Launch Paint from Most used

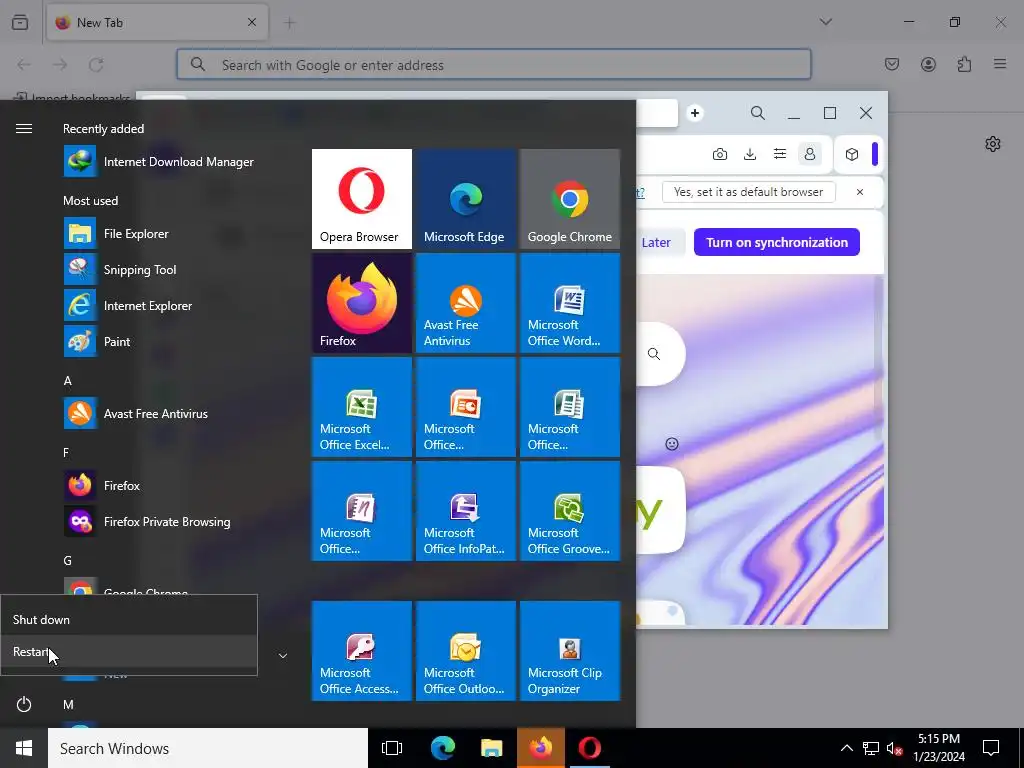[x=176, y=342]
